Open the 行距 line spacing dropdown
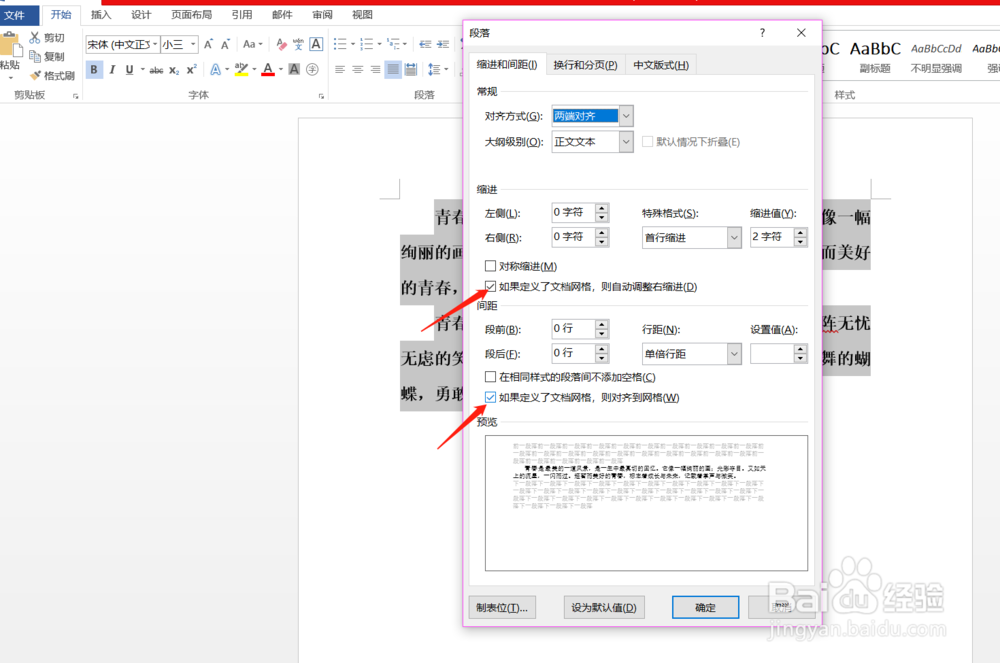 [733, 353]
